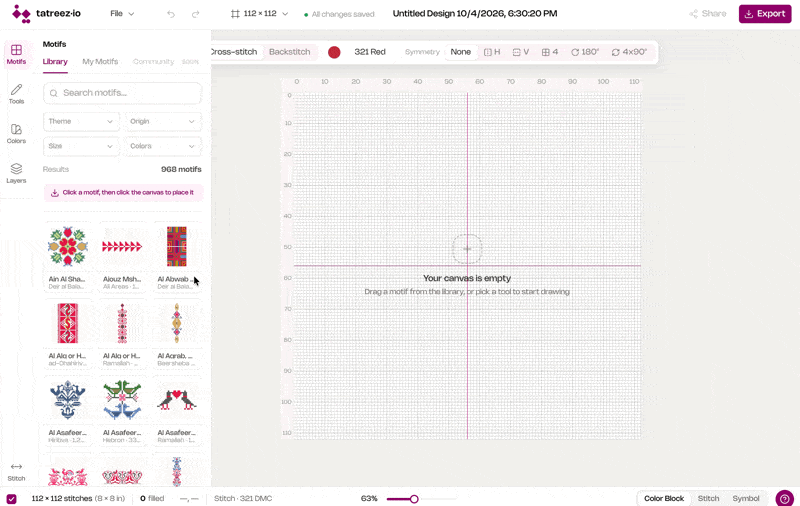Click the undo arrow

(171, 14)
